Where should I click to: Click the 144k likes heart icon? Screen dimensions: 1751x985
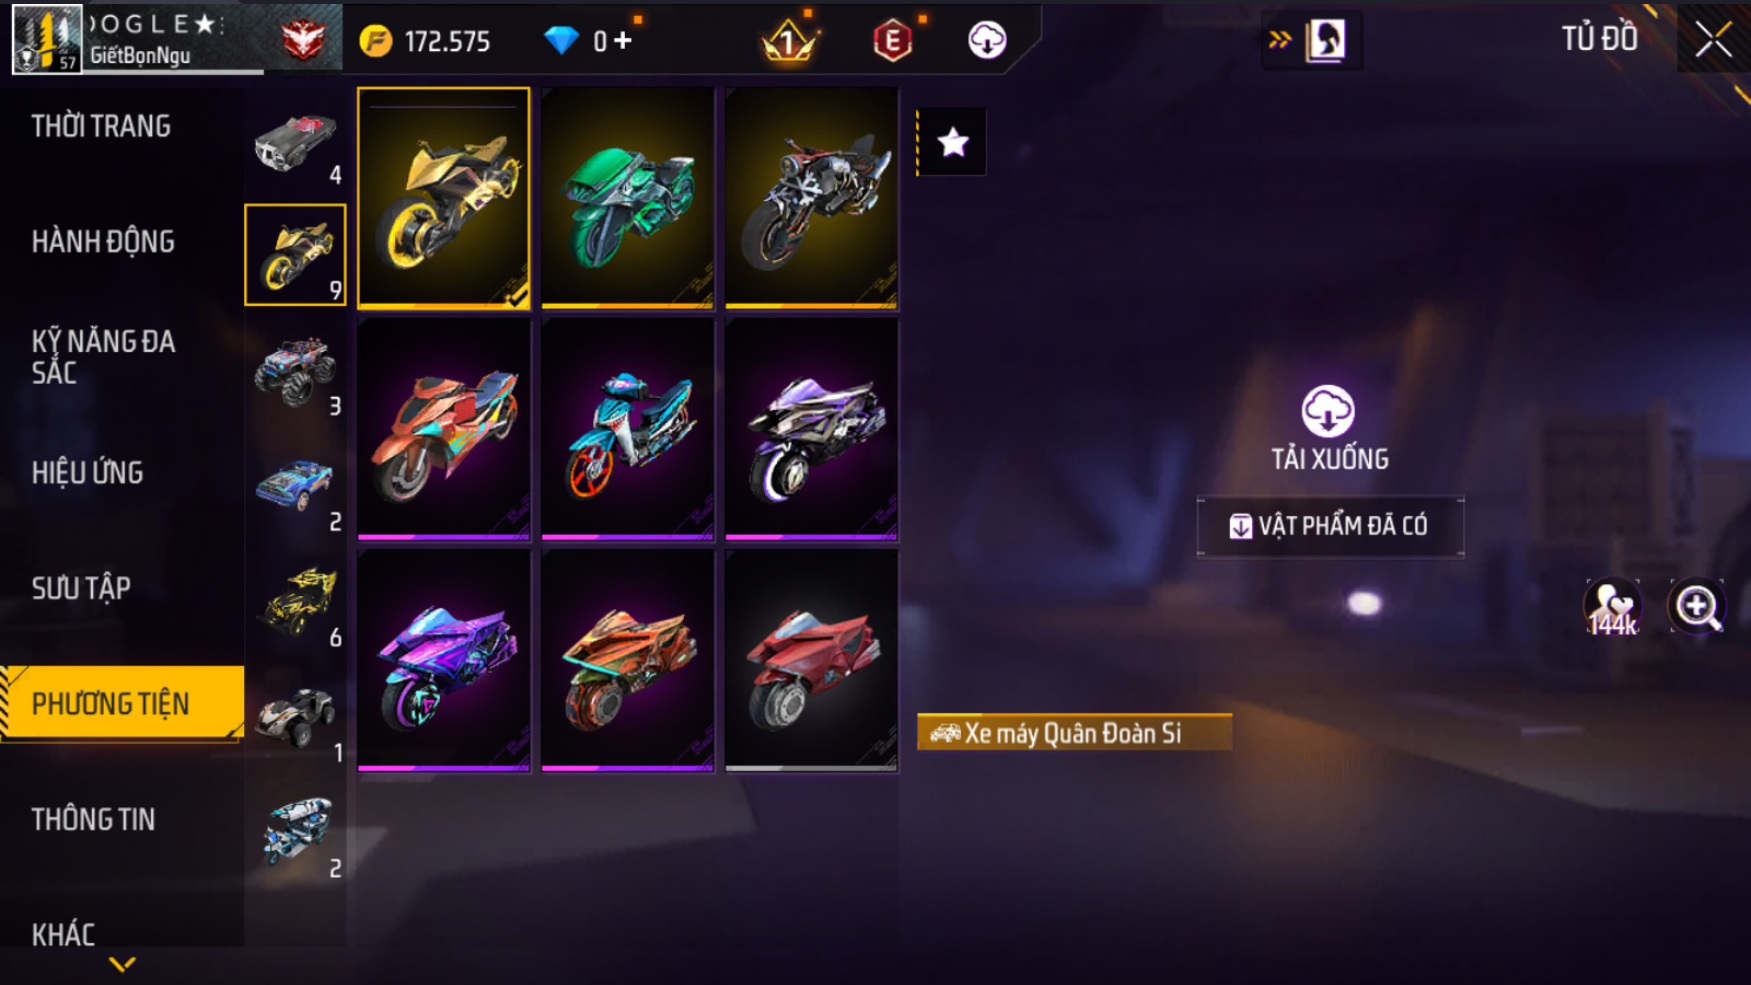click(x=1612, y=607)
